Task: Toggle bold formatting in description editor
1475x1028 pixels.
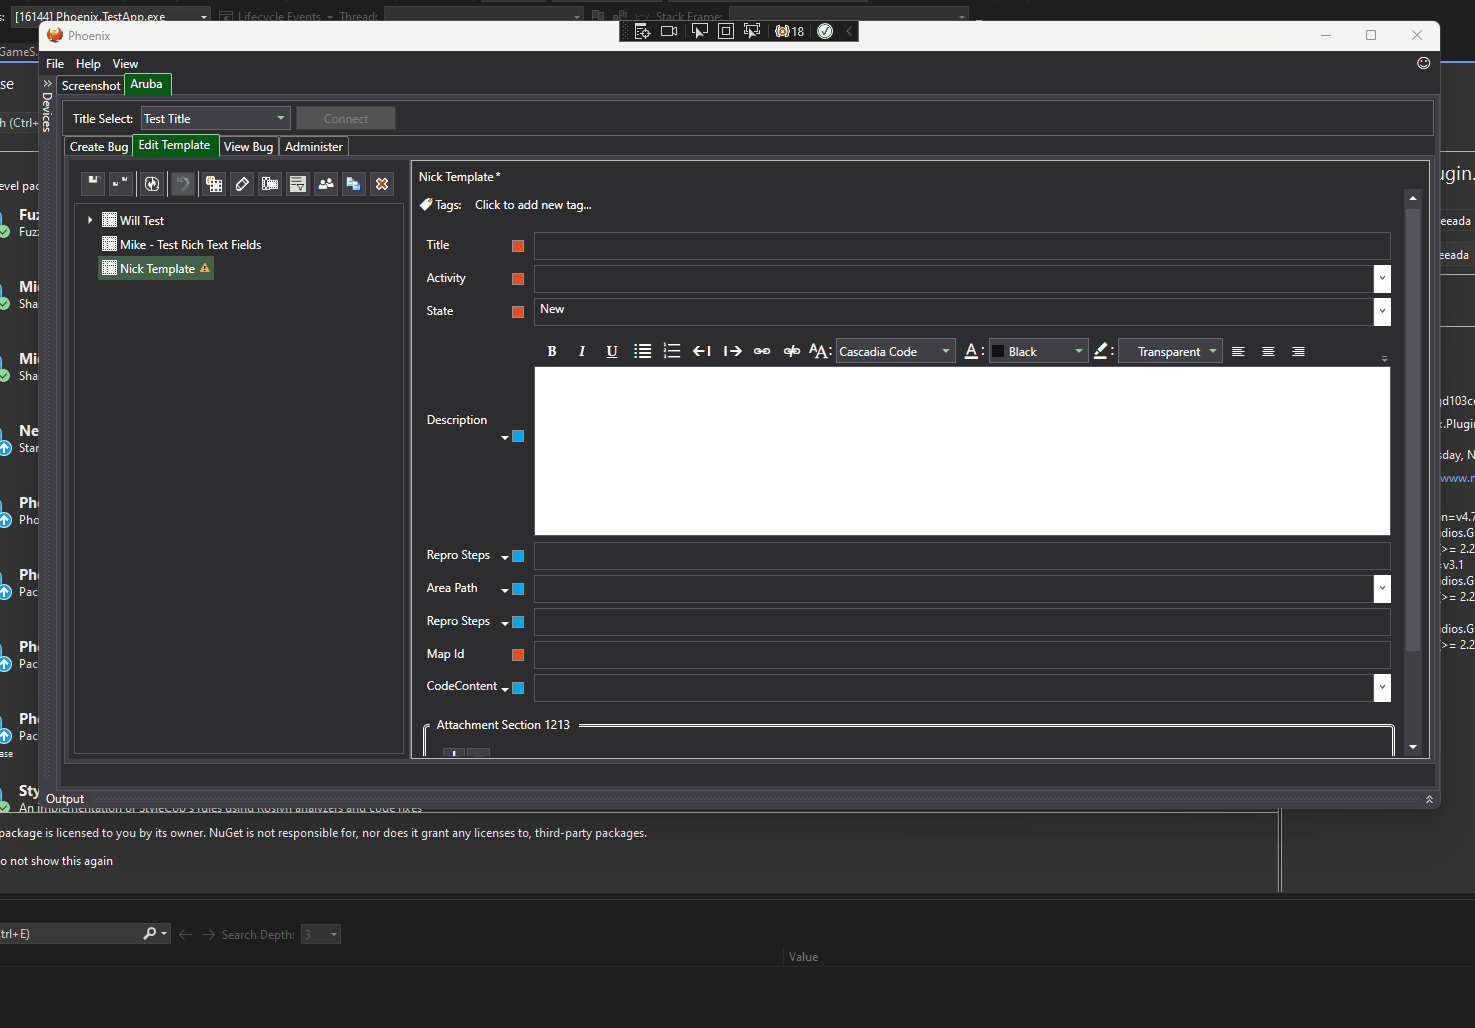Action: tap(551, 352)
